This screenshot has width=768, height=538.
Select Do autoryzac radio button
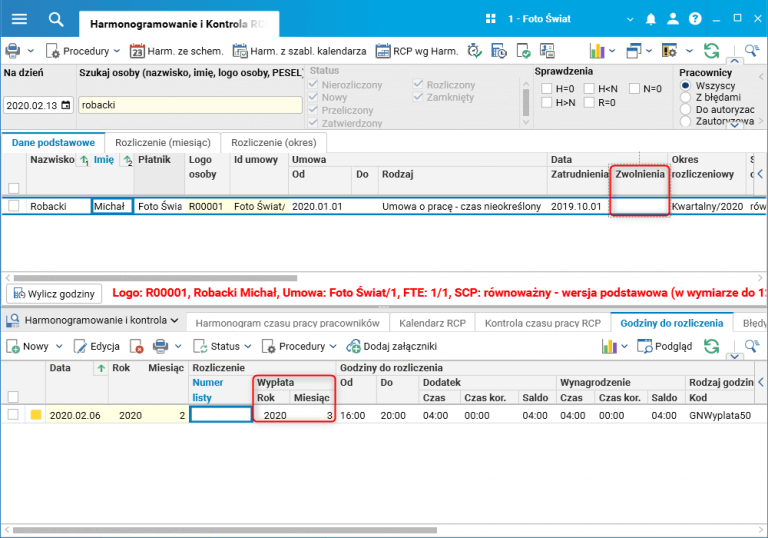pos(686,109)
